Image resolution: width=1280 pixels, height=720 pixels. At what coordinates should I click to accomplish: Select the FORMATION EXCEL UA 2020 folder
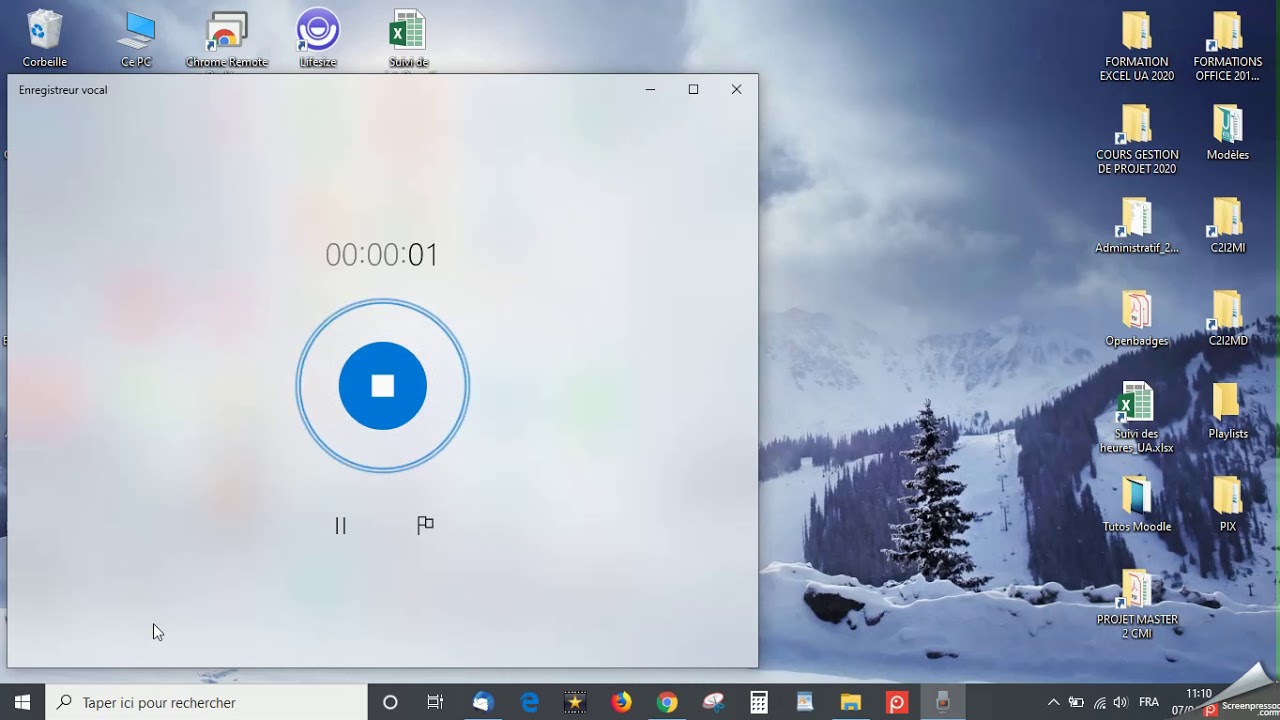coord(1137,46)
